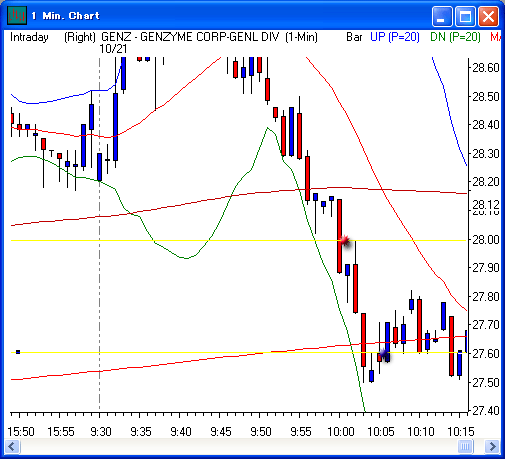Click the 15:50 time axis label
Viewport: 505px width, 459px height.
point(21,432)
